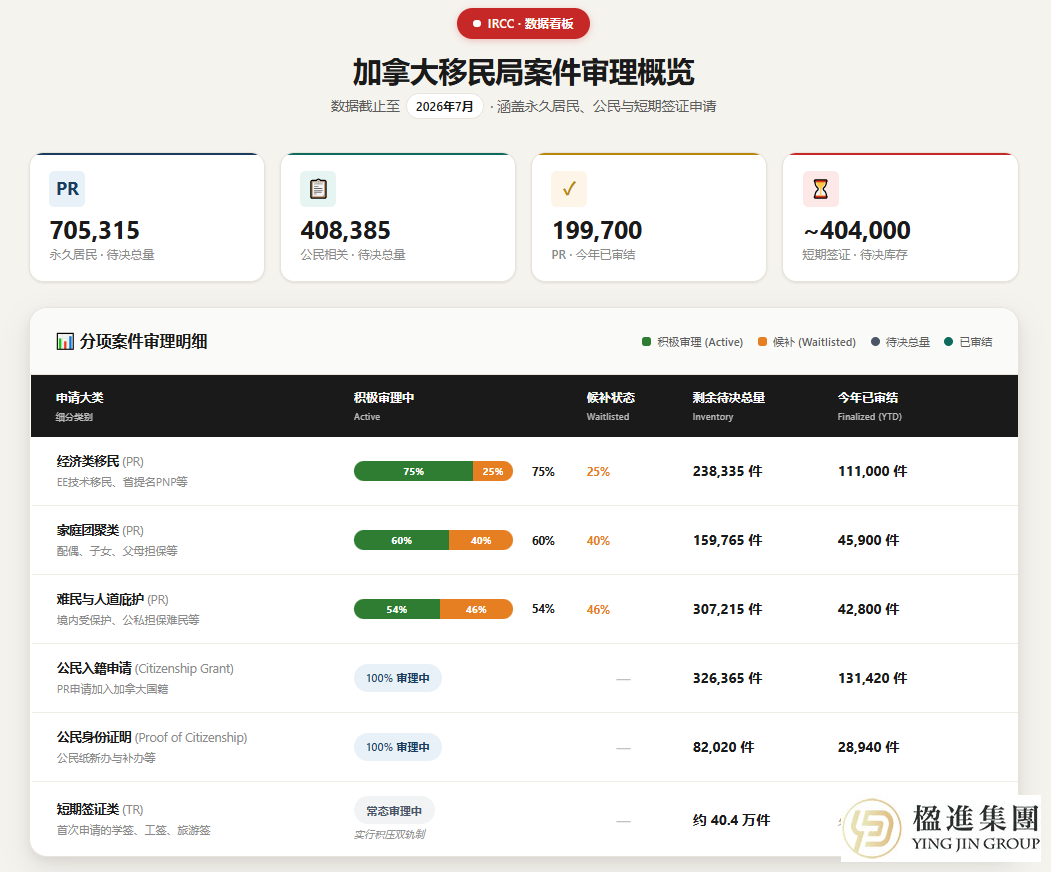Click the 45,900 件 finalized value
The height and width of the screenshot is (872, 1051).
coord(868,540)
